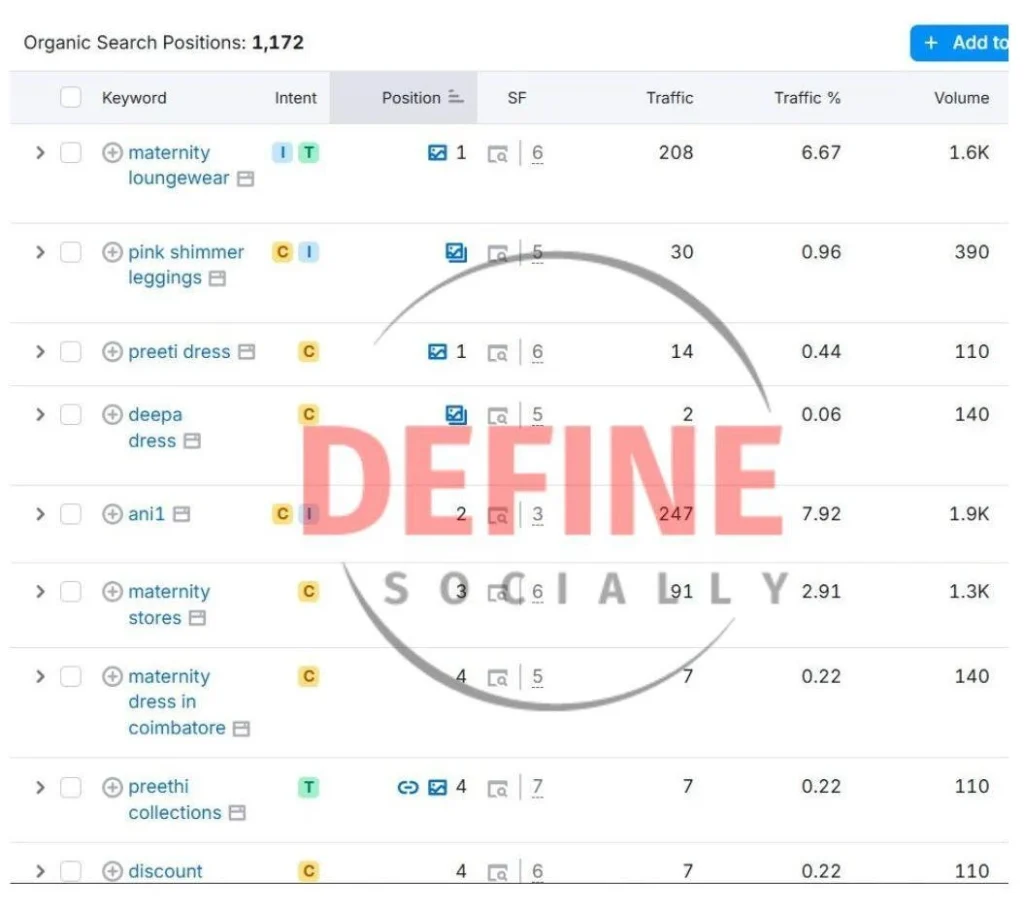Check the box for maternity loungewear row
Viewport: 1024px width, 912px height.
(x=70, y=153)
